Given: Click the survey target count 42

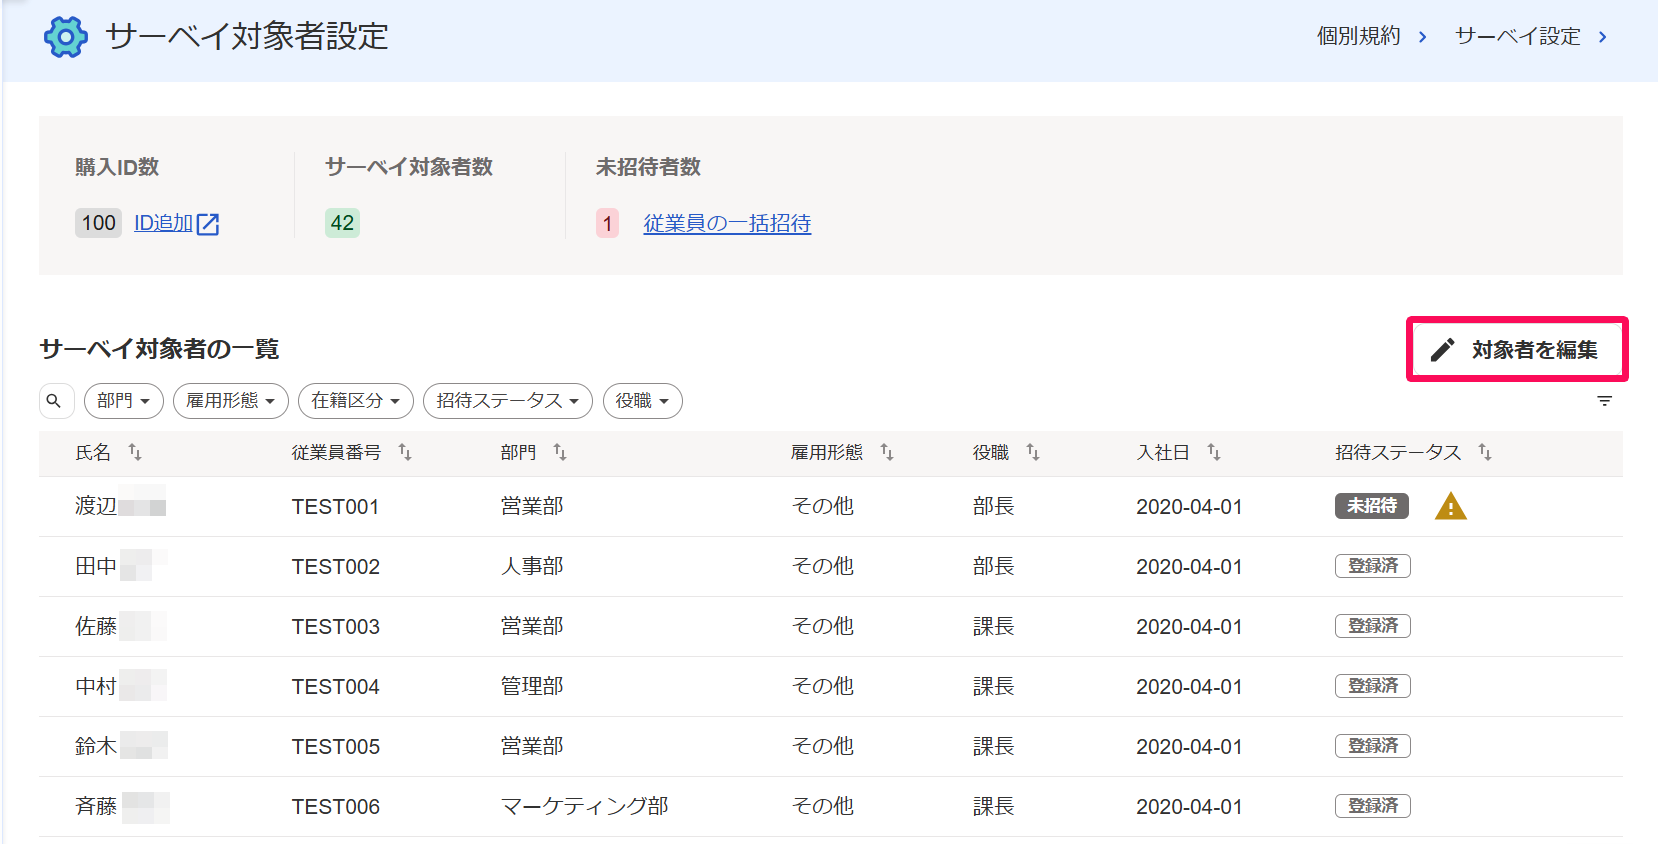Looking at the screenshot, I should (342, 223).
